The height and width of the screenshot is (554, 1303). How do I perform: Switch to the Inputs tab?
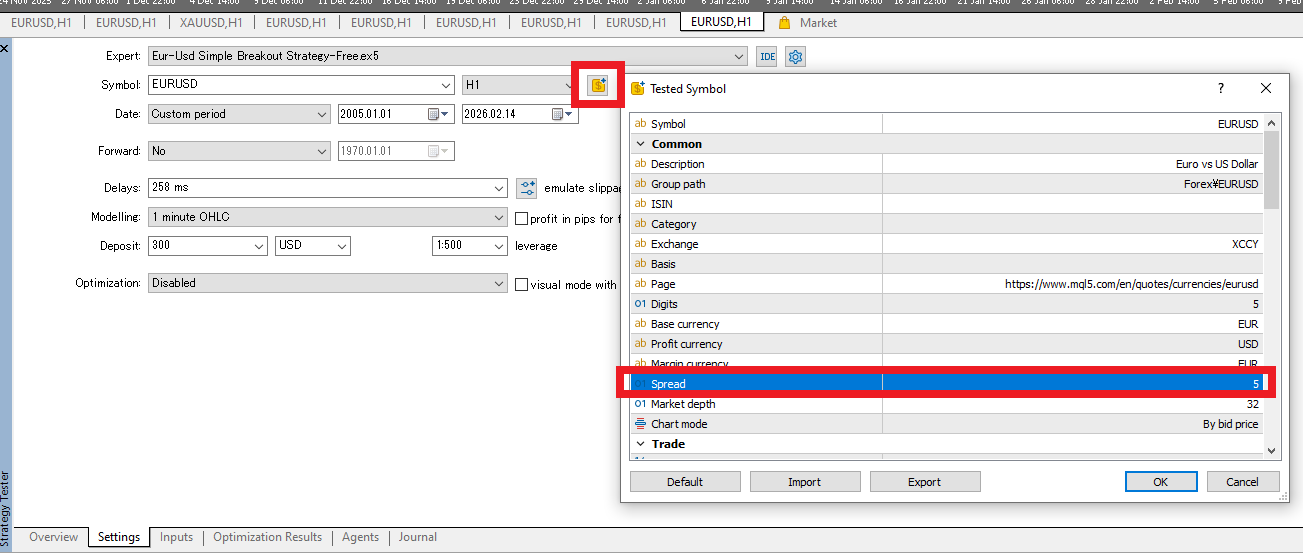click(x=176, y=537)
